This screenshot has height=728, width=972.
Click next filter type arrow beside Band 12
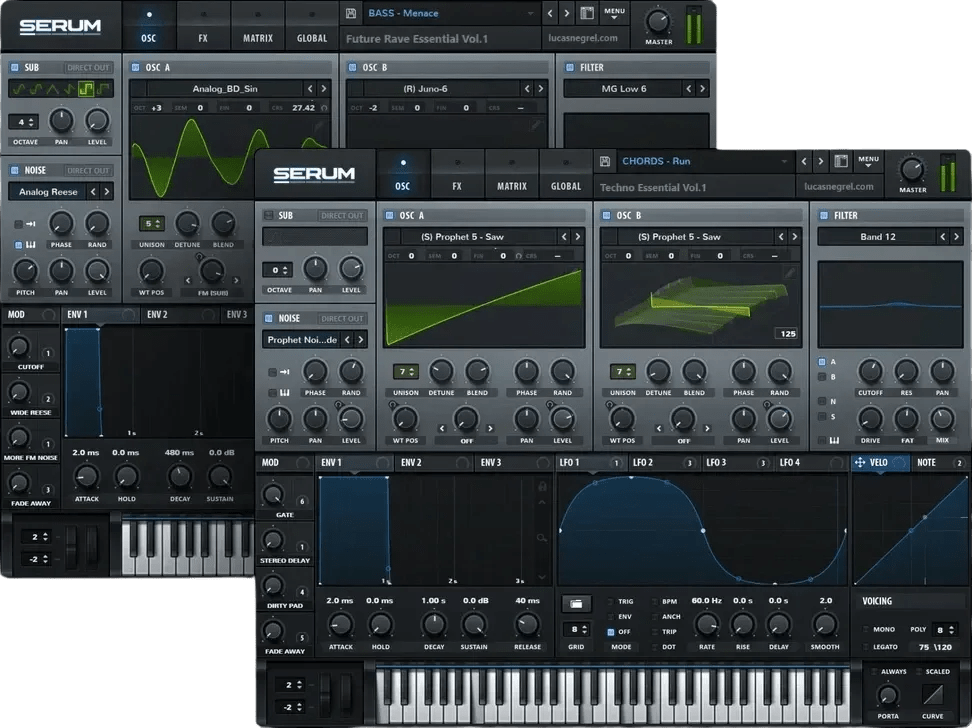(958, 237)
